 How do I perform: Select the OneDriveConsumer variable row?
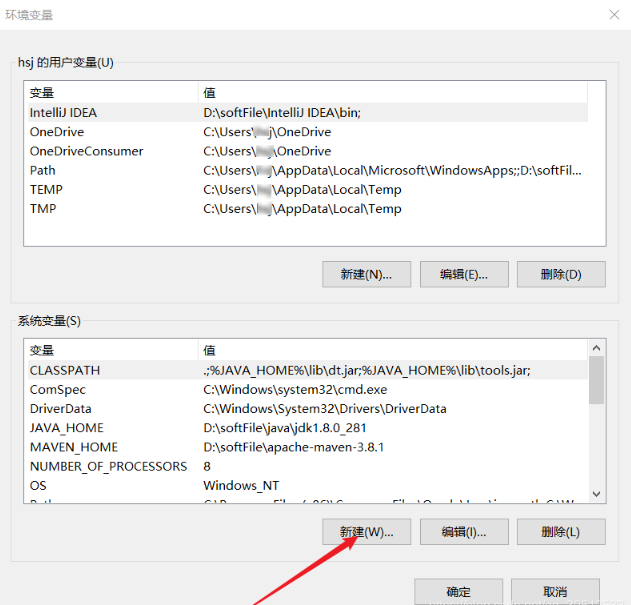click(x=86, y=151)
